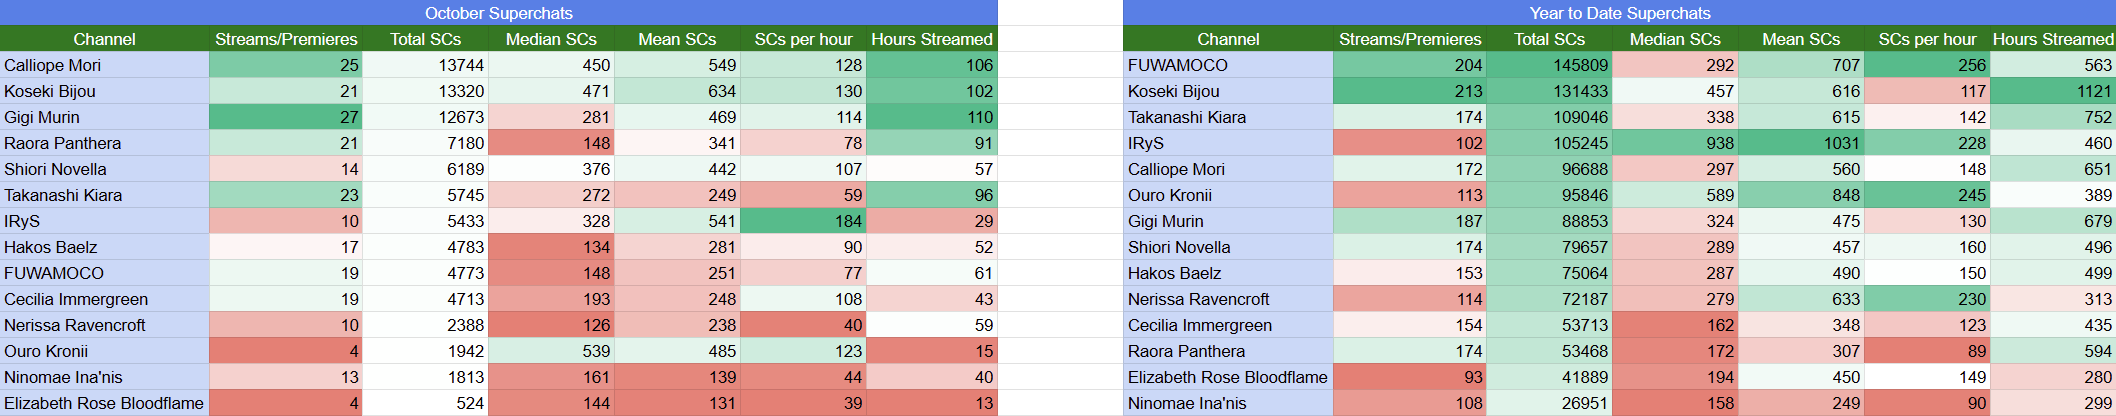The height and width of the screenshot is (416, 2116).
Task: Select FUWAMOCO cell in Year to Date table
Action: 1228,65
